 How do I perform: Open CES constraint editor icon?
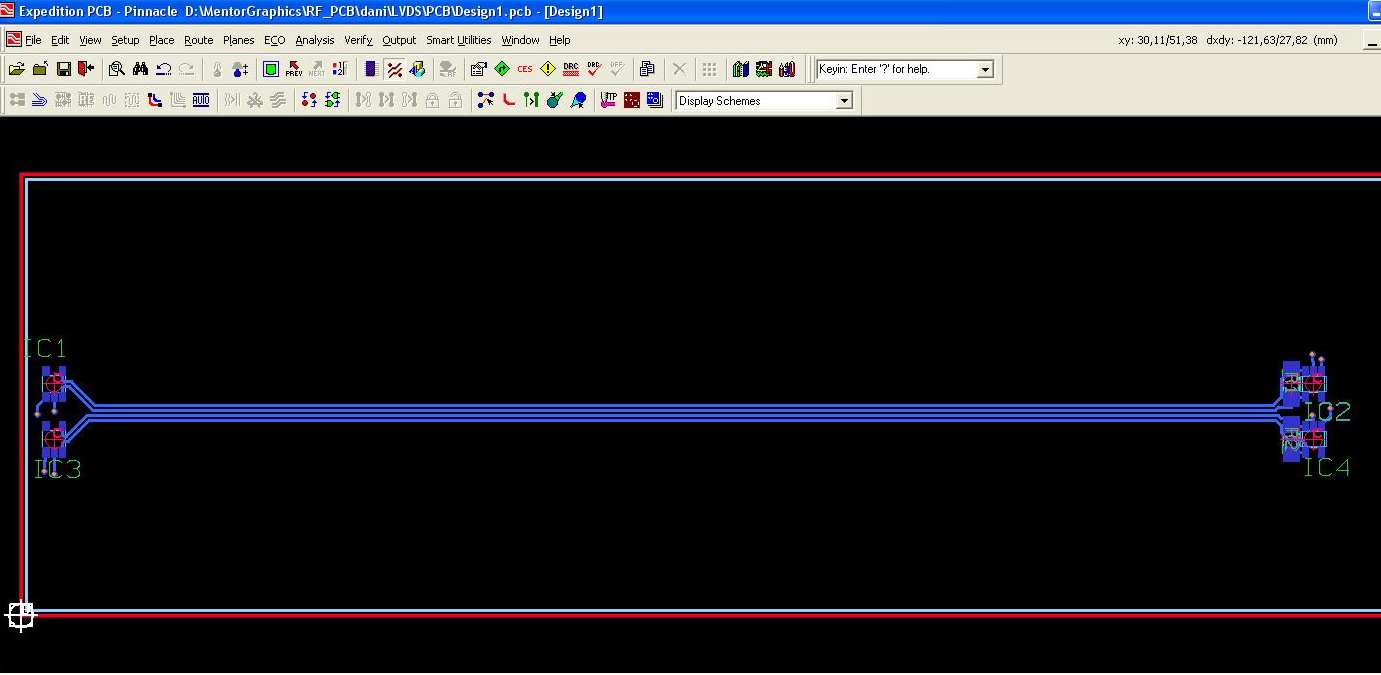(524, 69)
